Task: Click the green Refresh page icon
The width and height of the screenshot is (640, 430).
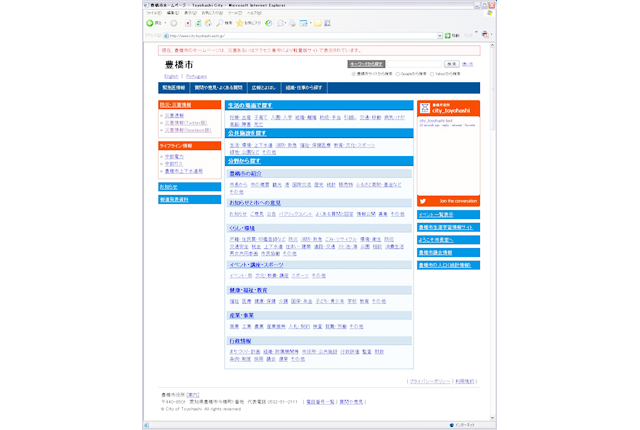Action: (198, 23)
